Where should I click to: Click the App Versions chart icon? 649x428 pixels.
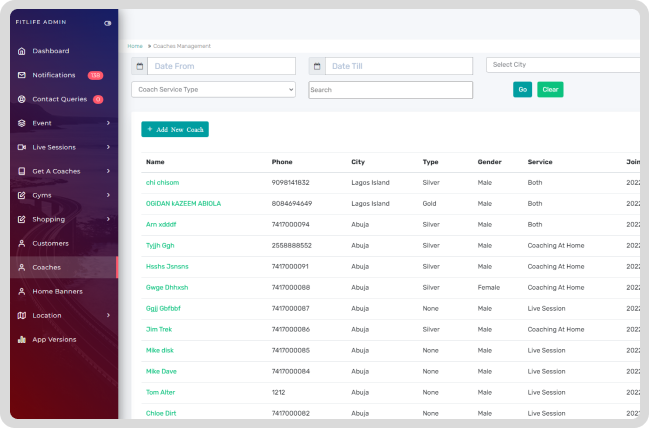[22, 339]
